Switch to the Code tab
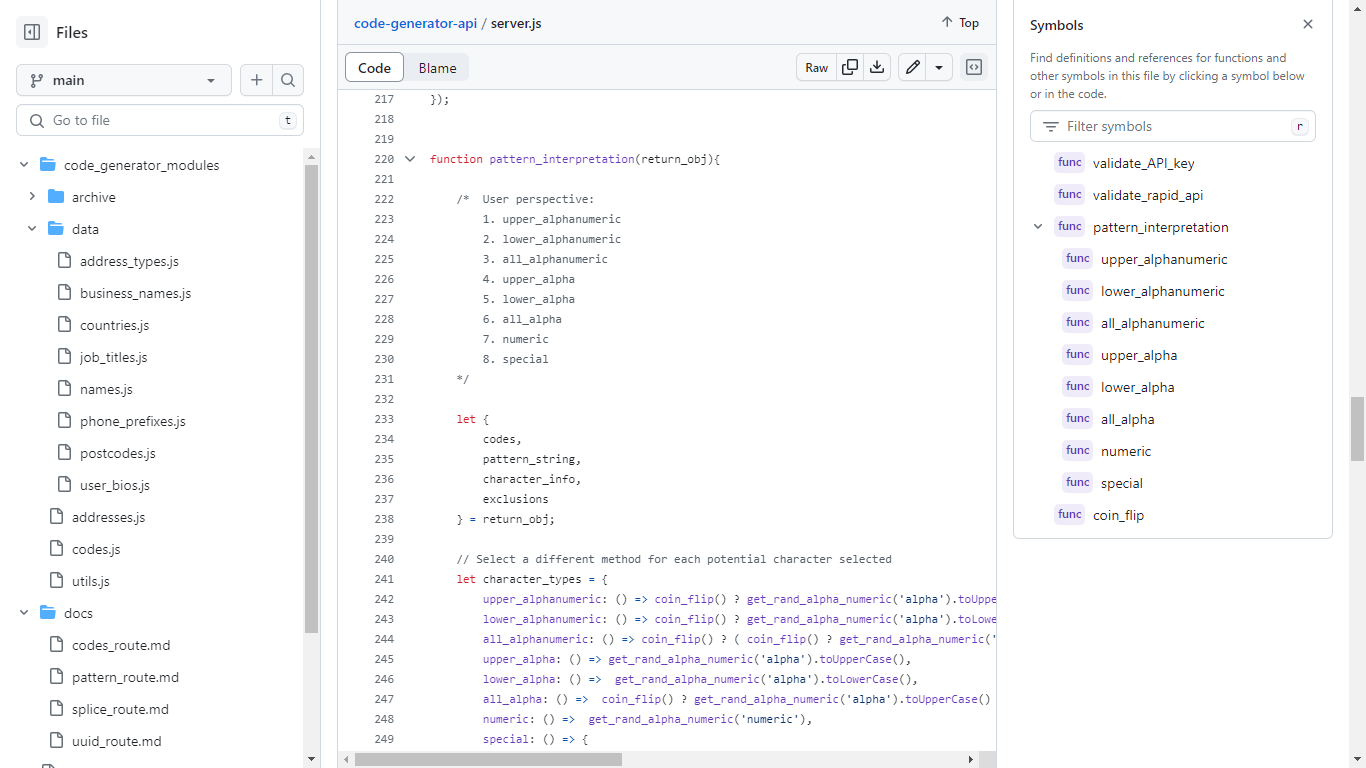 tap(374, 68)
